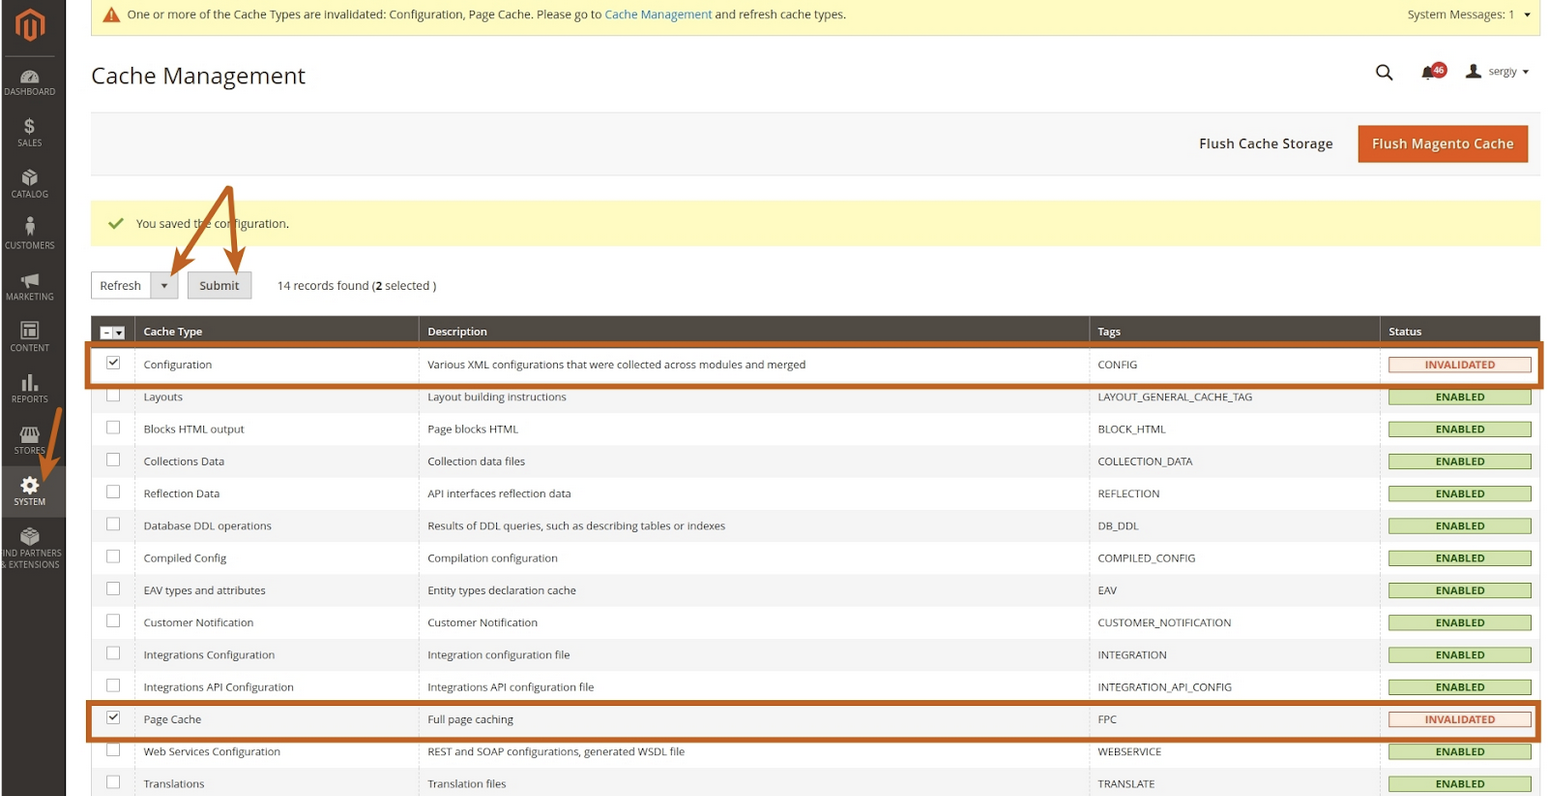Image resolution: width=1556 pixels, height=802 pixels.
Task: Open the Customers person icon
Action: 29,227
